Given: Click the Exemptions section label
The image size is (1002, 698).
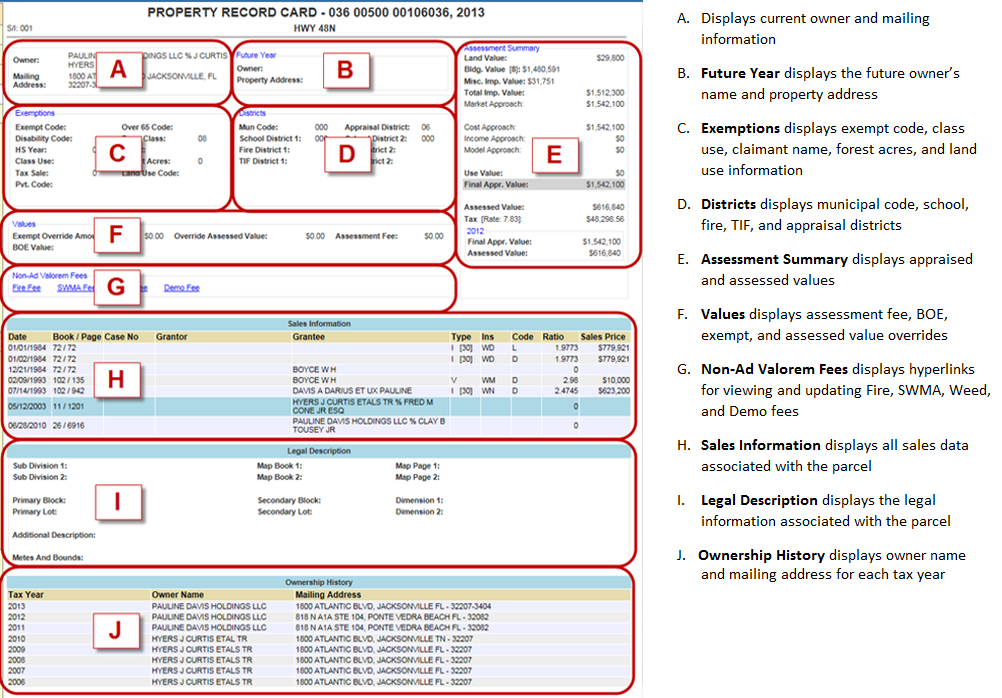Looking at the screenshot, I should [35, 113].
